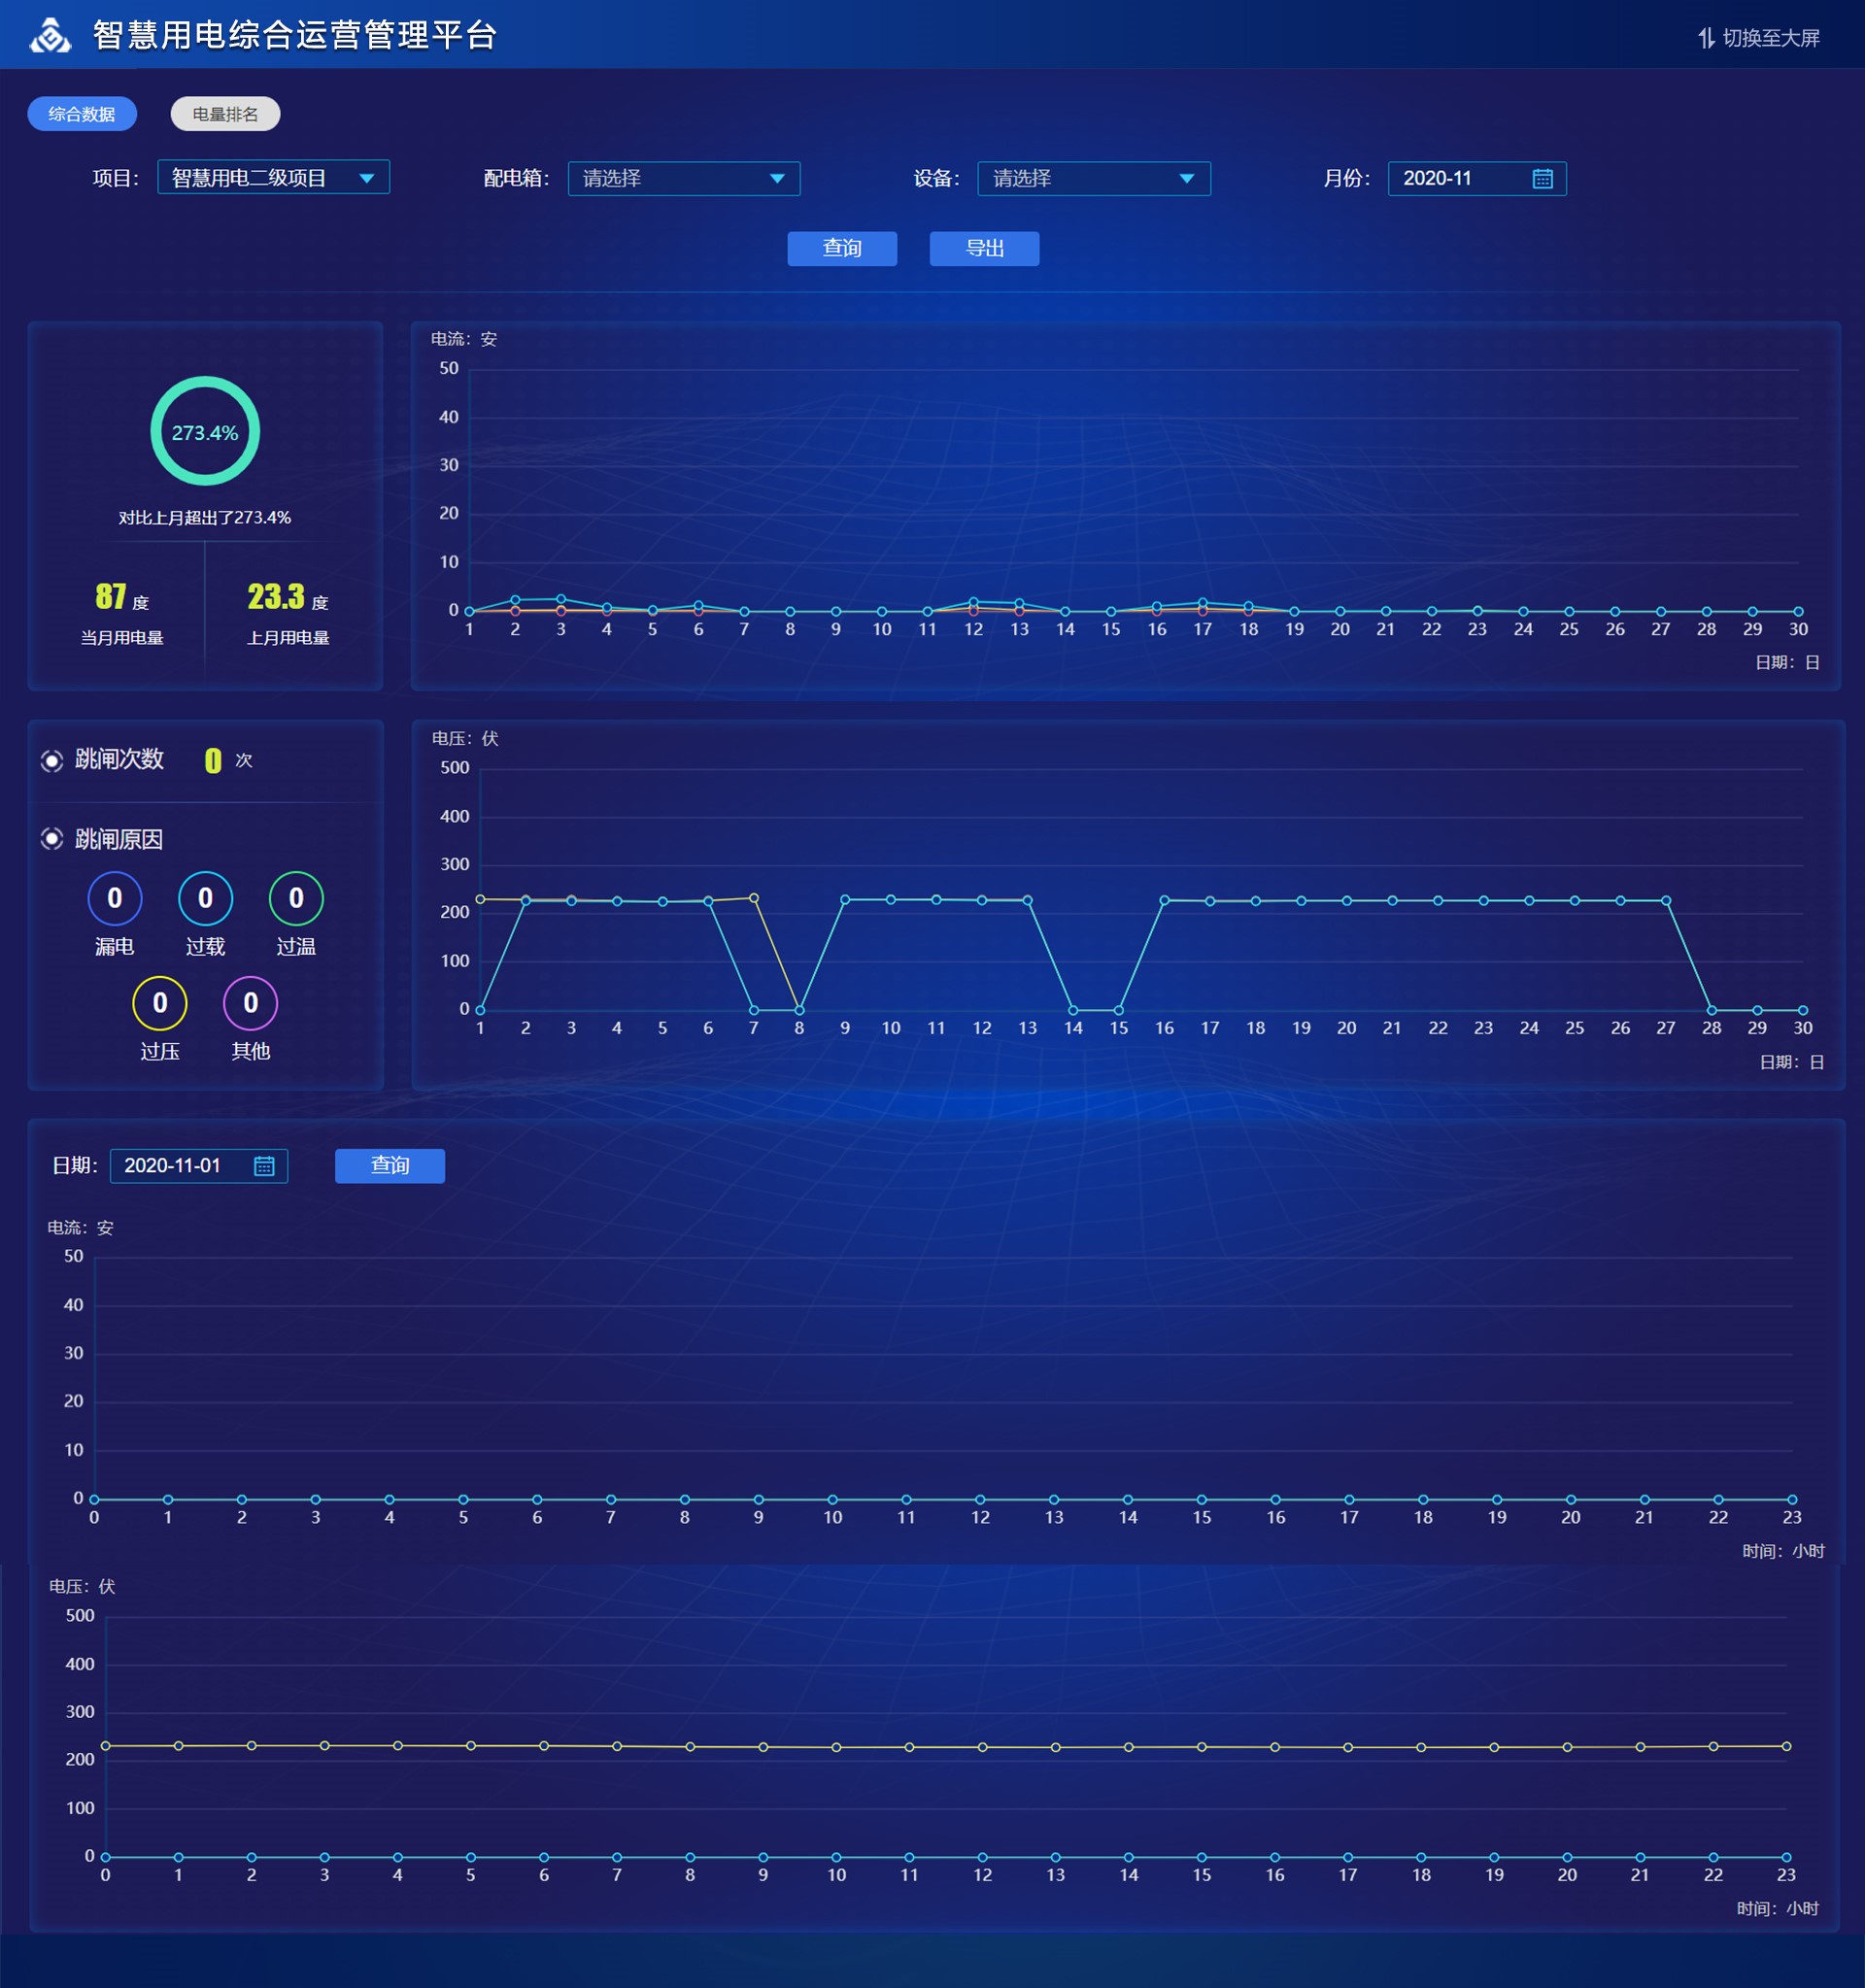Viewport: 1865px width, 1988px height.
Task: Open the date picker calendar icon
Action: [264, 1166]
